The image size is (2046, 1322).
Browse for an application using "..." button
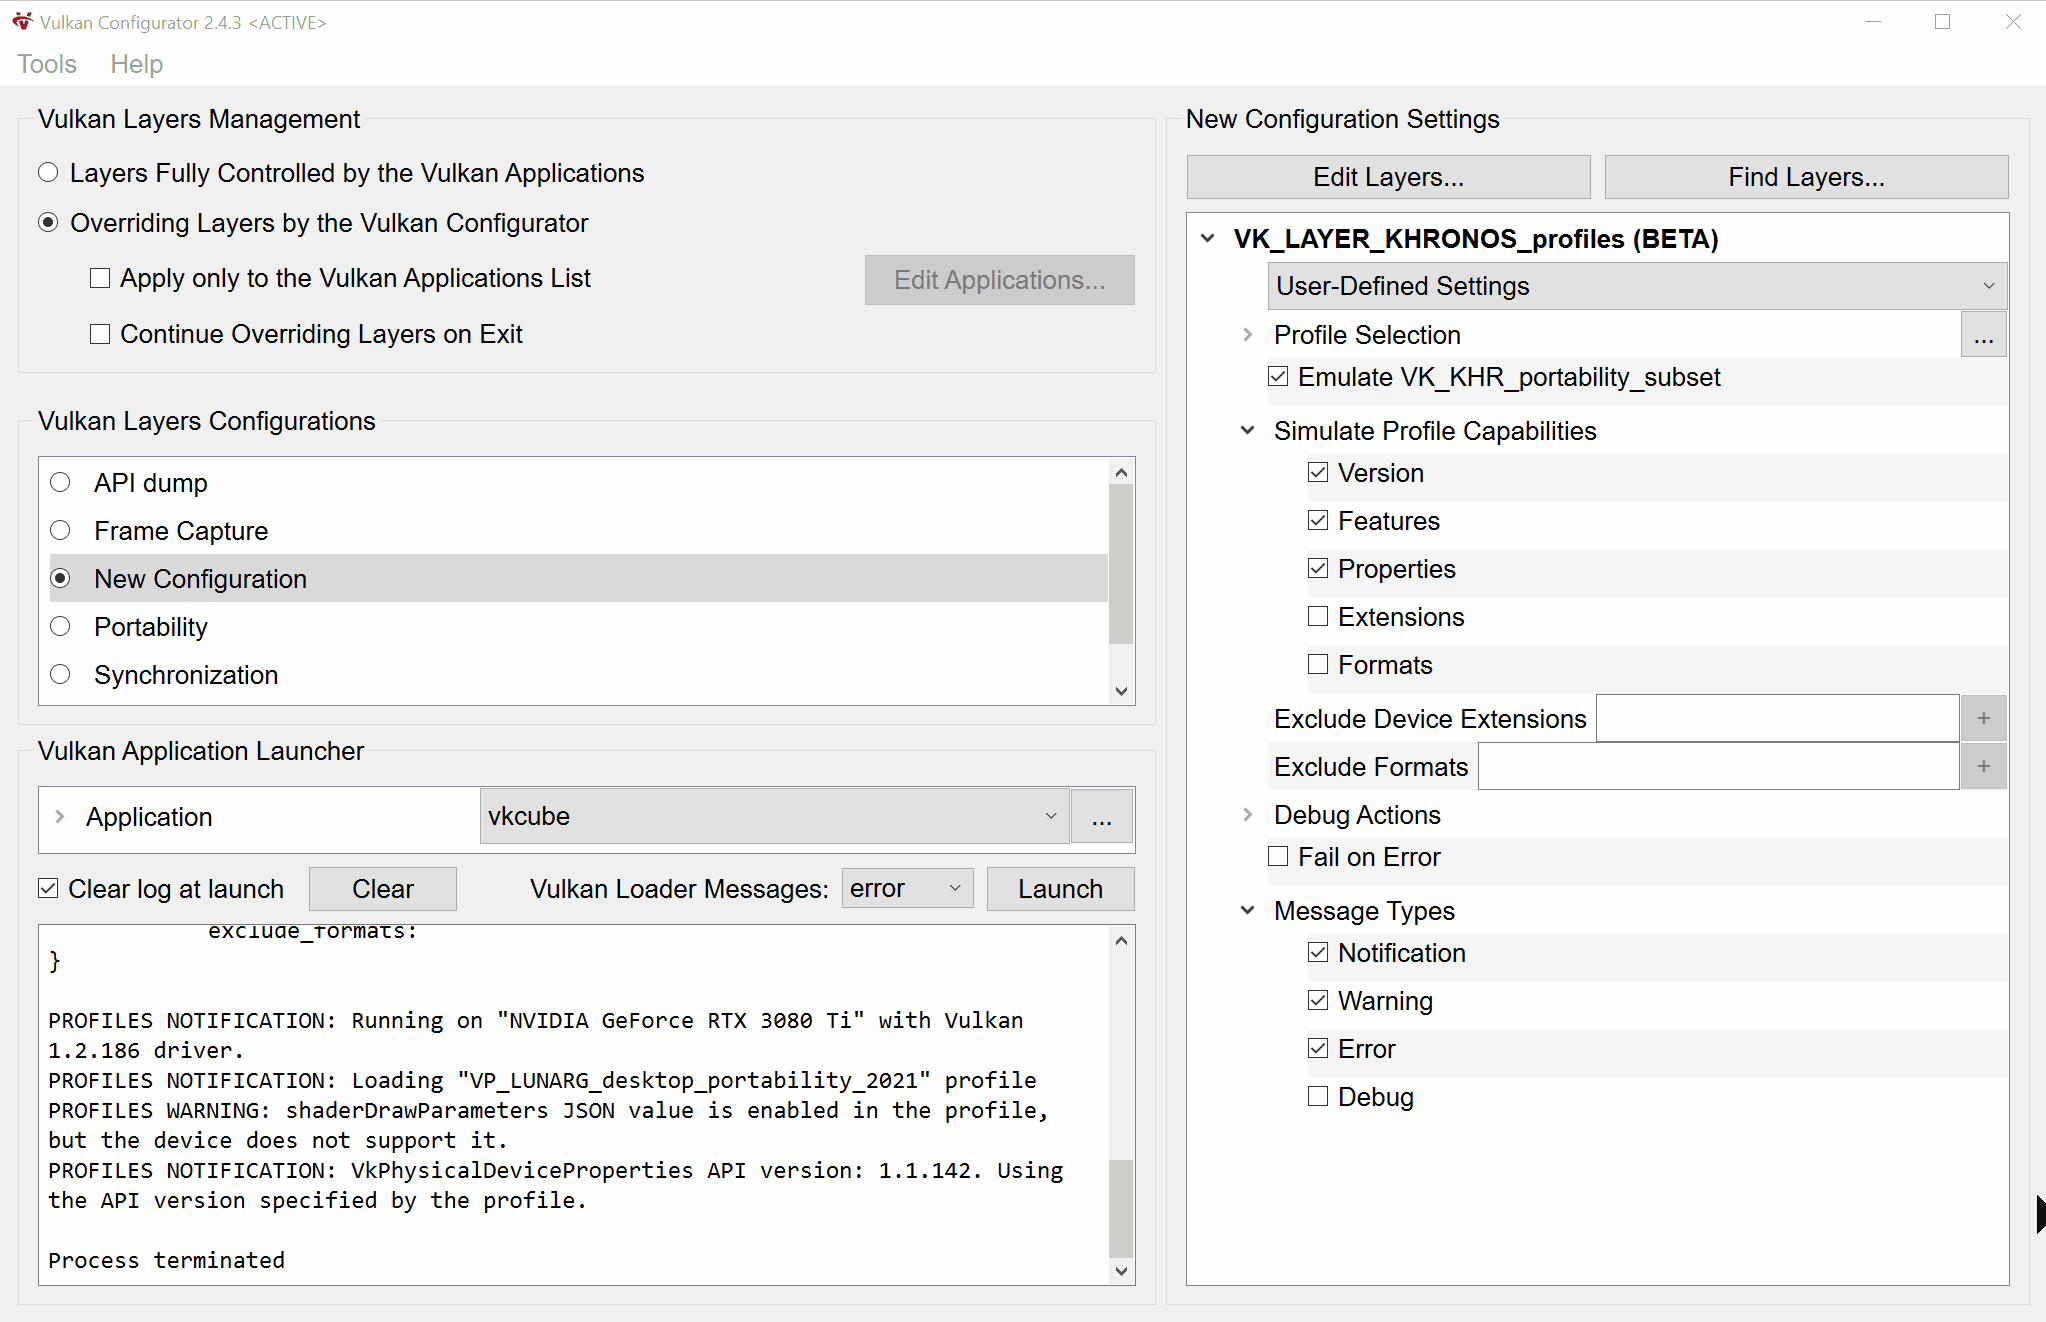pyautogui.click(x=1101, y=816)
